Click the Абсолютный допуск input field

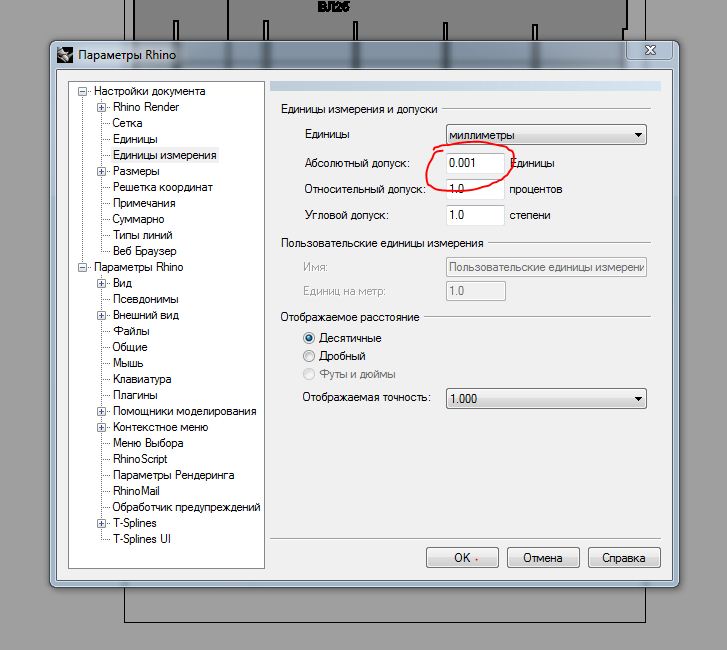475,163
